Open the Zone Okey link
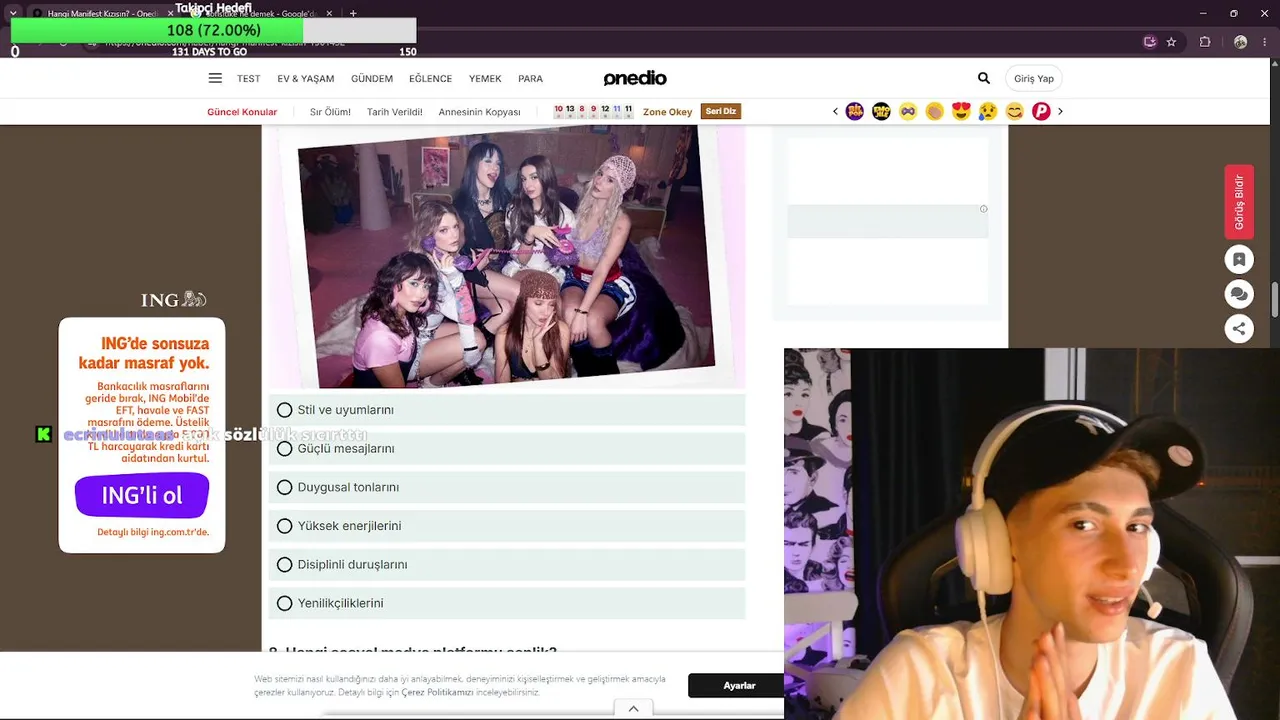 click(667, 112)
